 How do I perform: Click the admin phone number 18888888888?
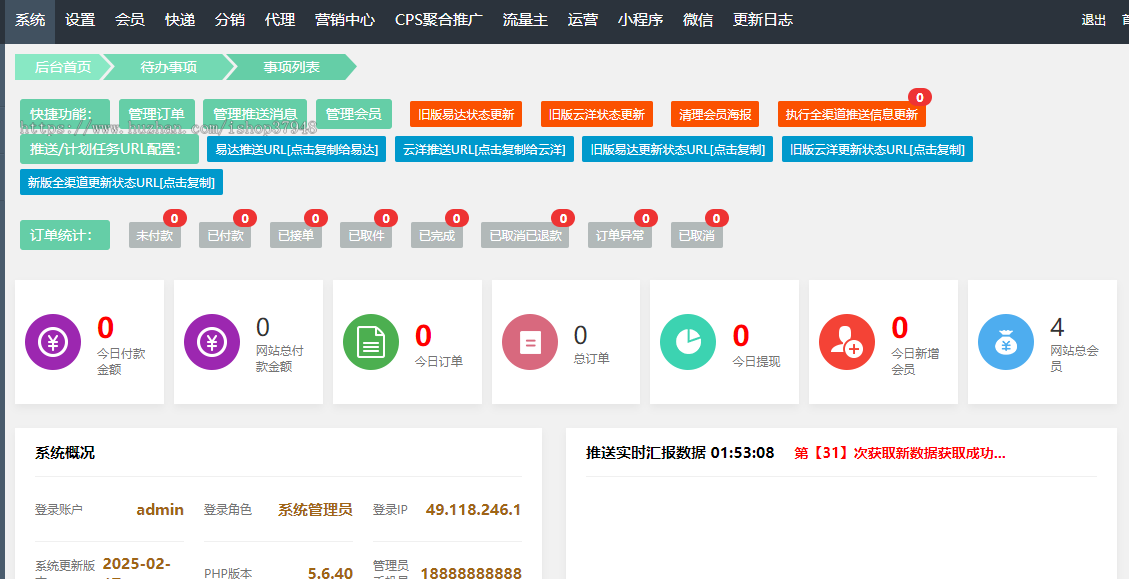[471, 573]
